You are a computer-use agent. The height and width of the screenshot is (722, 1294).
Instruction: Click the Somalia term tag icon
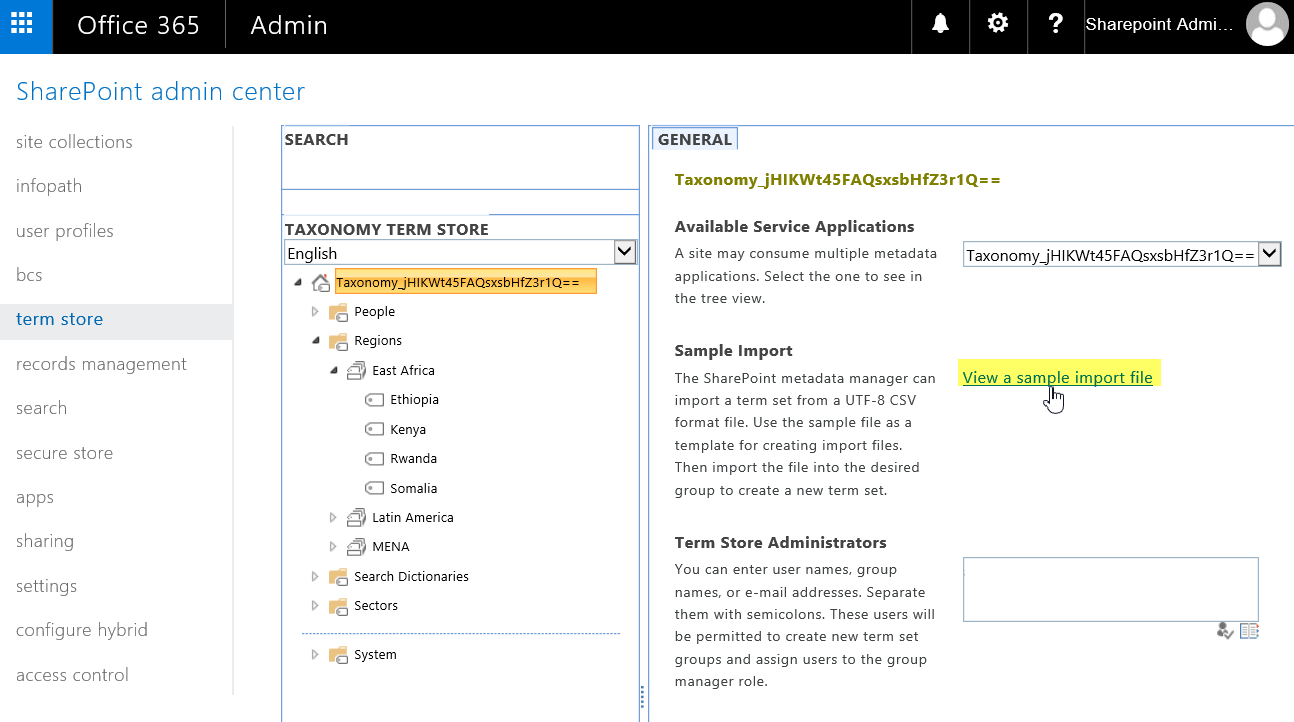click(x=375, y=489)
